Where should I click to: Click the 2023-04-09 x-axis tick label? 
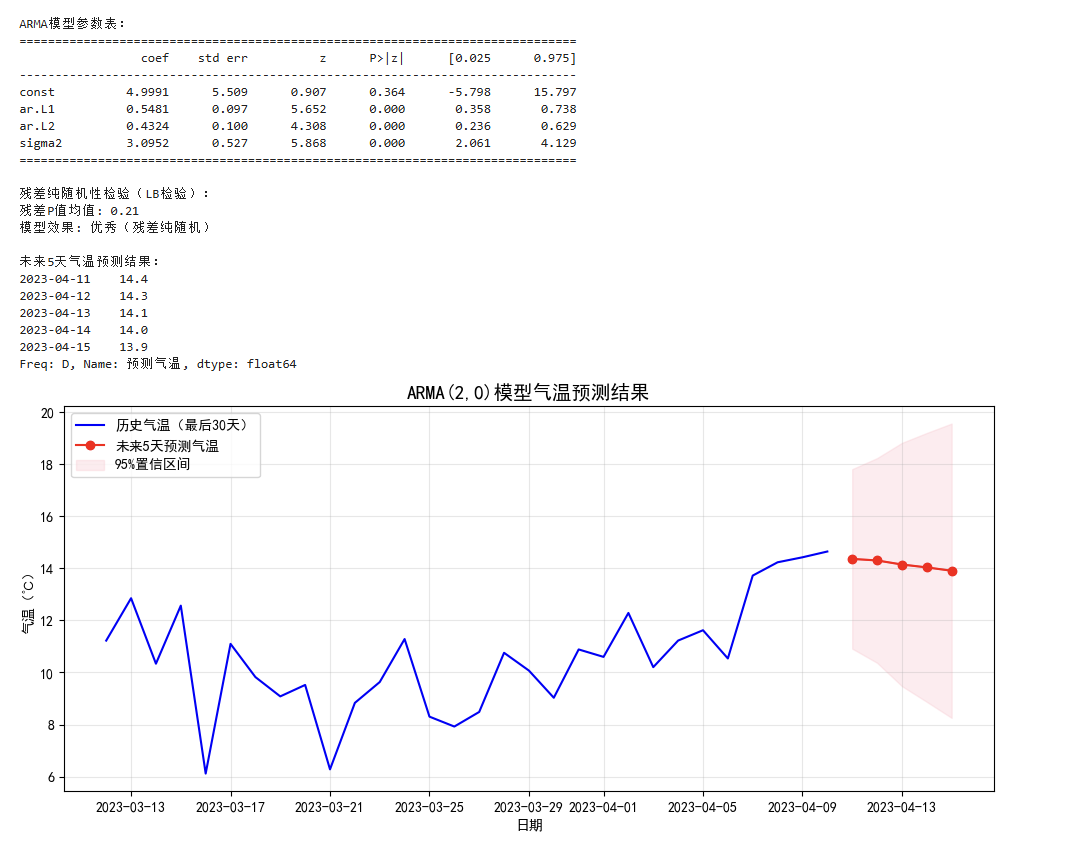802,807
